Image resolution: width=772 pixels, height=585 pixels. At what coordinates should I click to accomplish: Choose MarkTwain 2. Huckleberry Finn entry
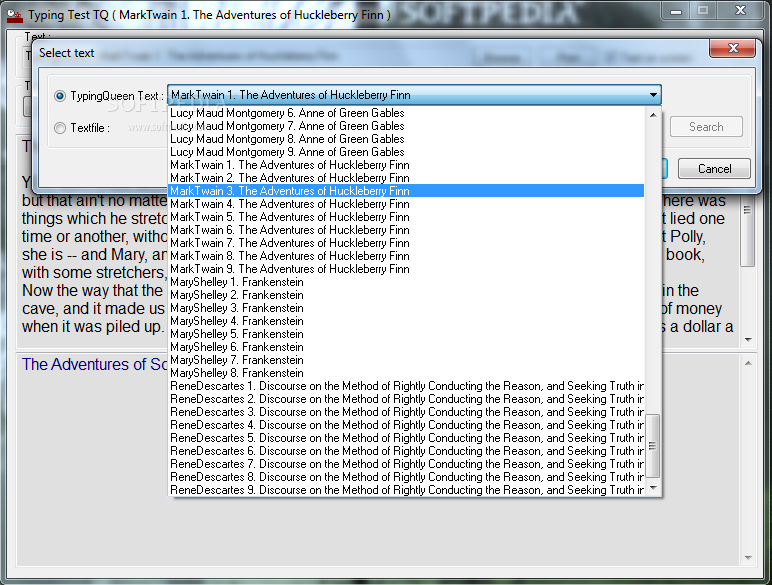406,178
